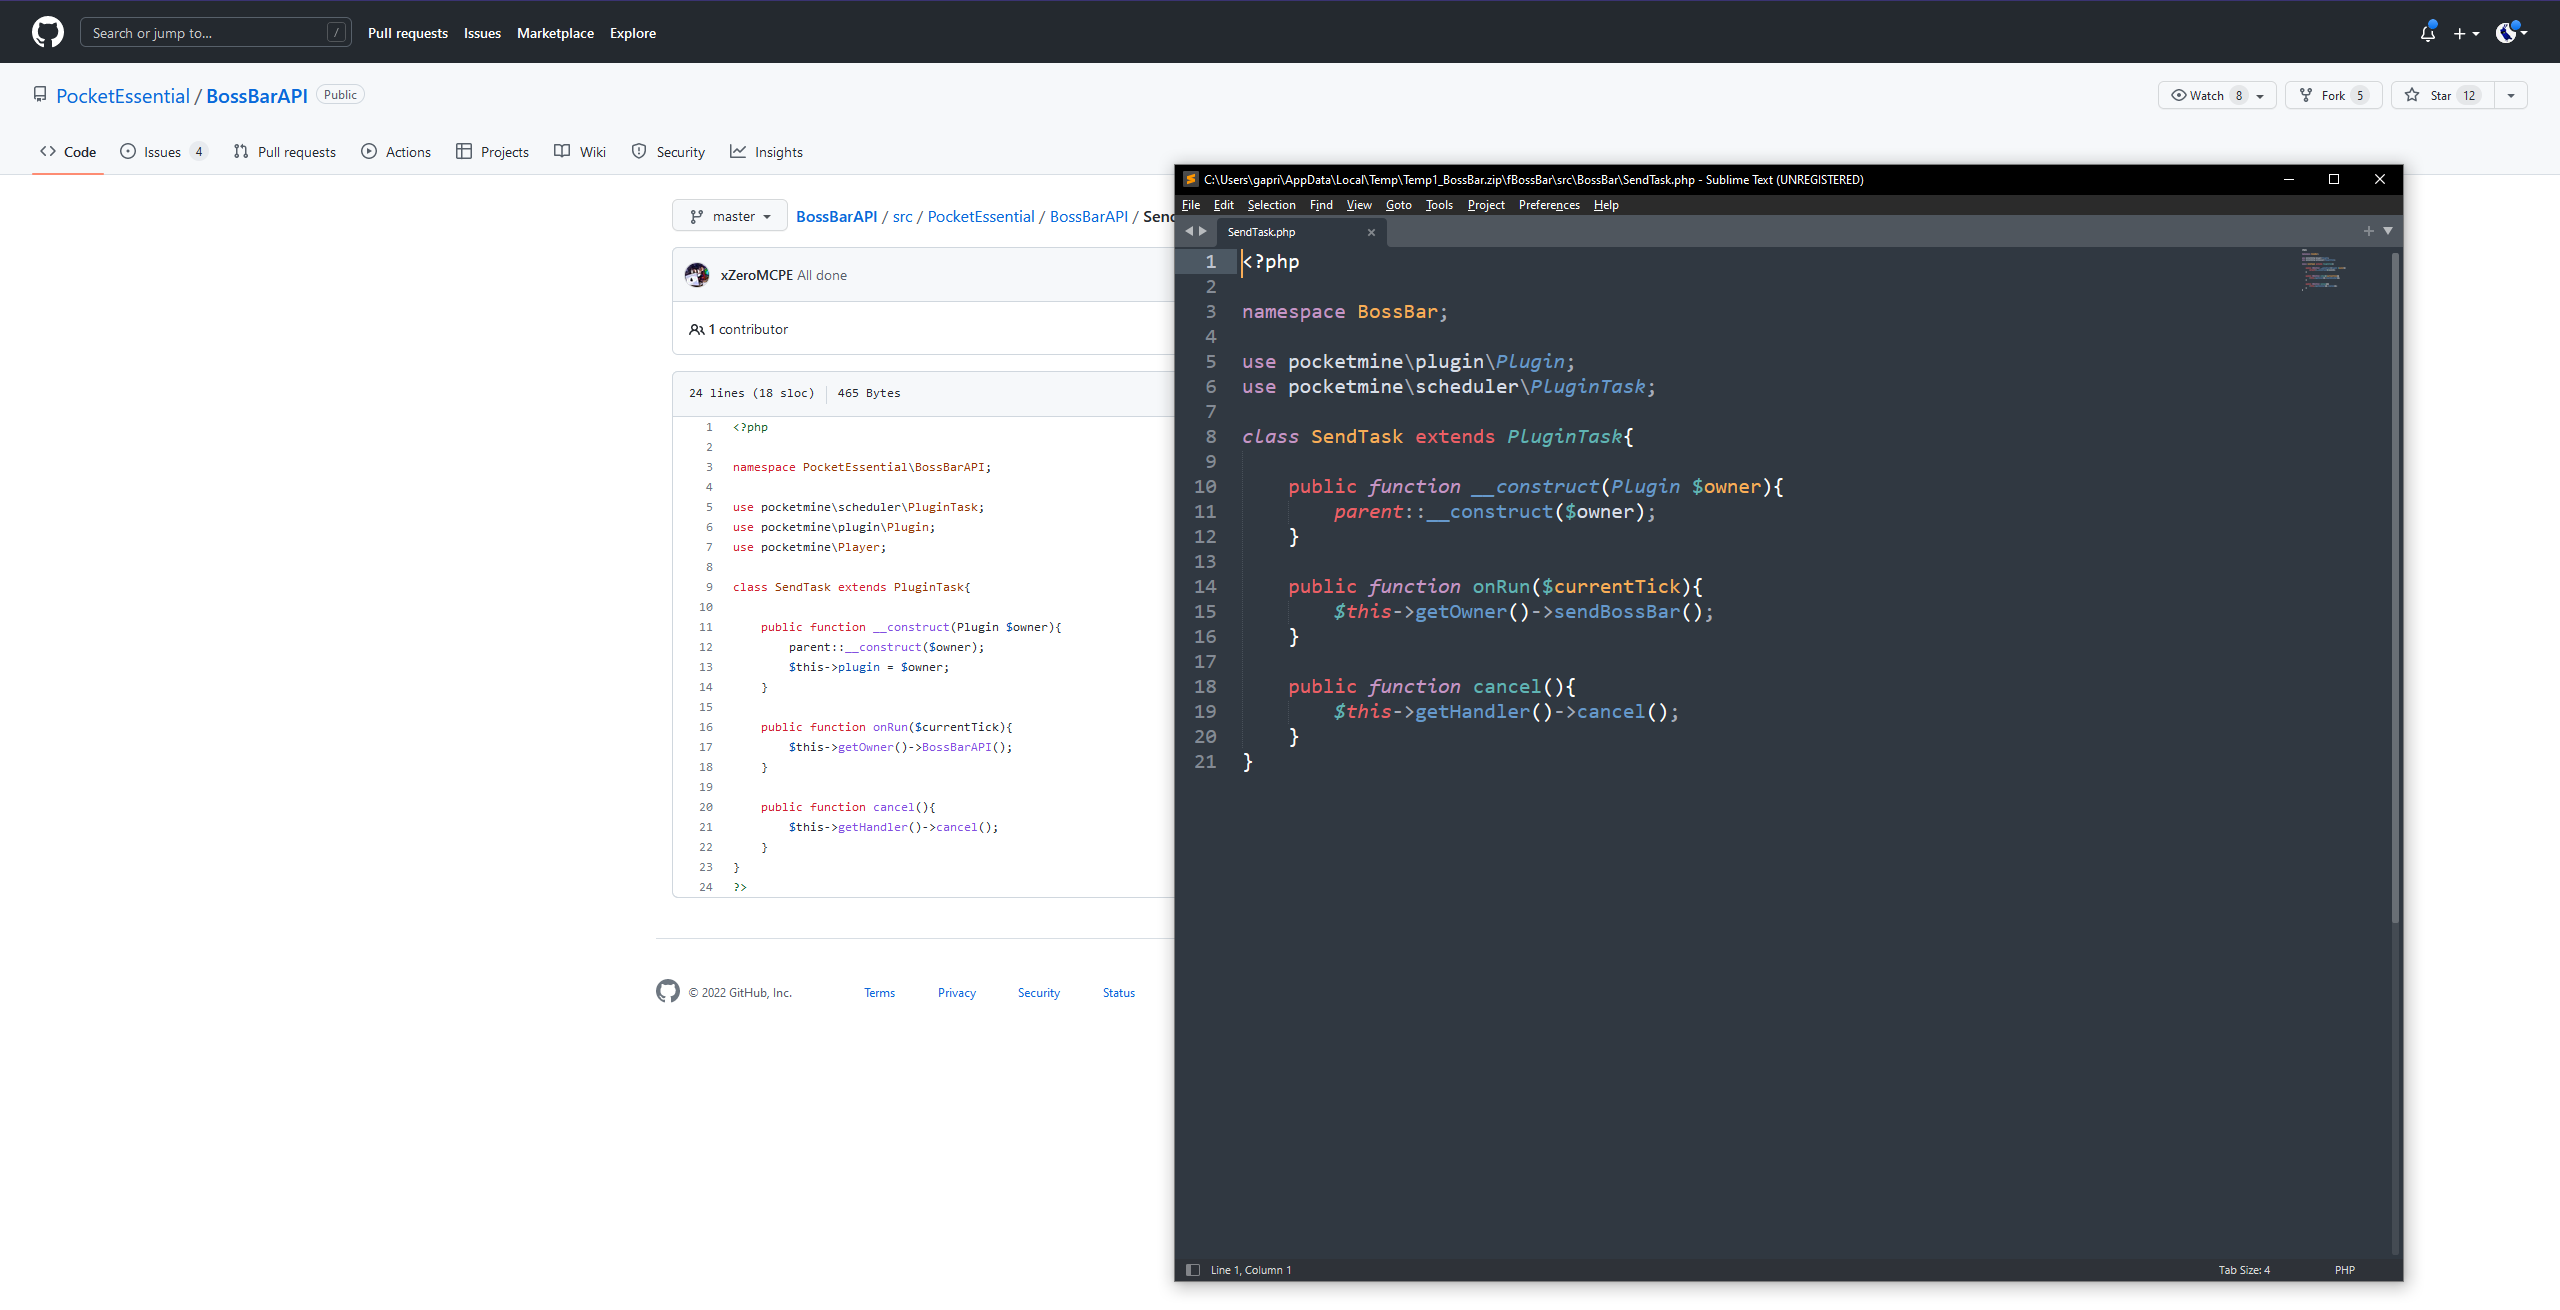Open the create-new plus dropdown in header
Screen dimensions: 2560x1310
coord(2465,33)
